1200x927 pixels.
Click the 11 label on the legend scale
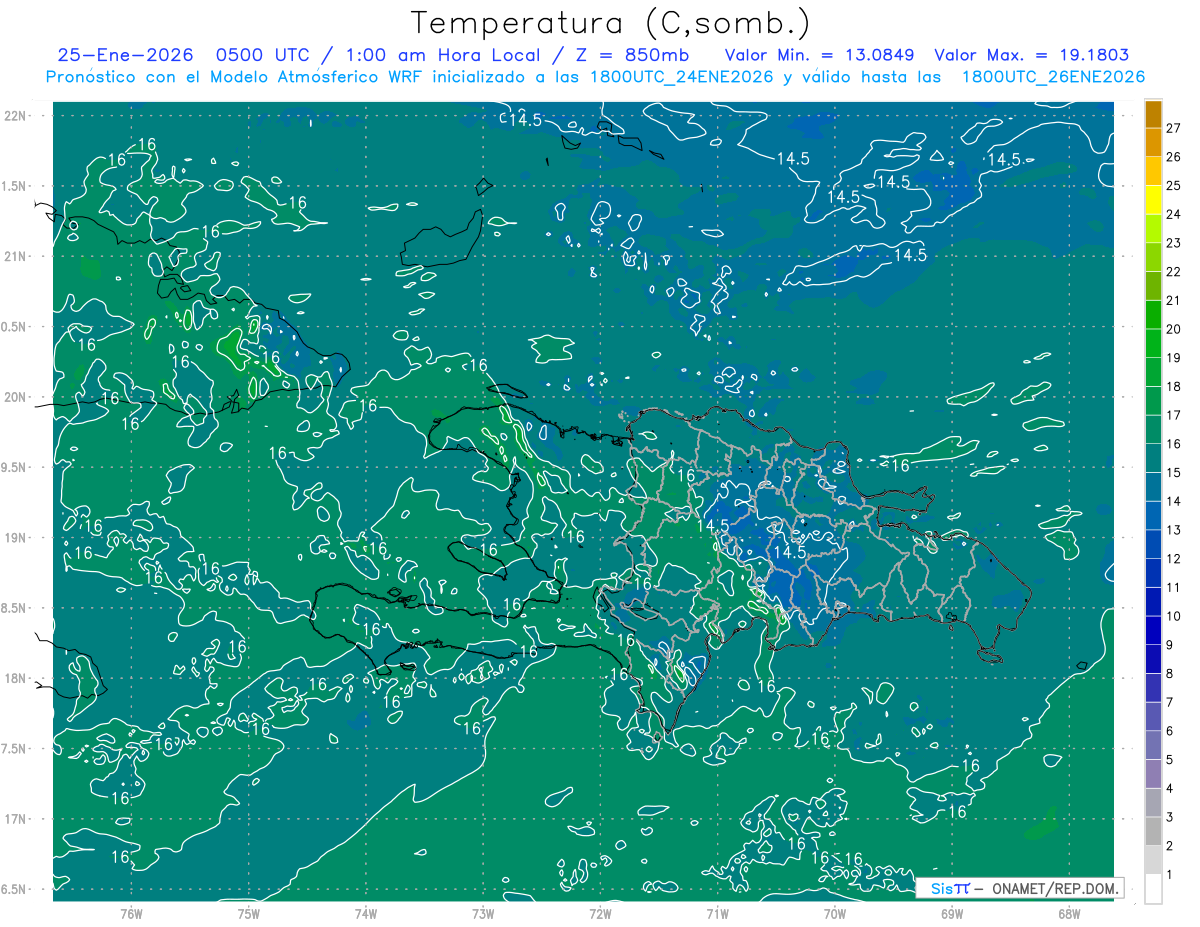click(x=1173, y=587)
